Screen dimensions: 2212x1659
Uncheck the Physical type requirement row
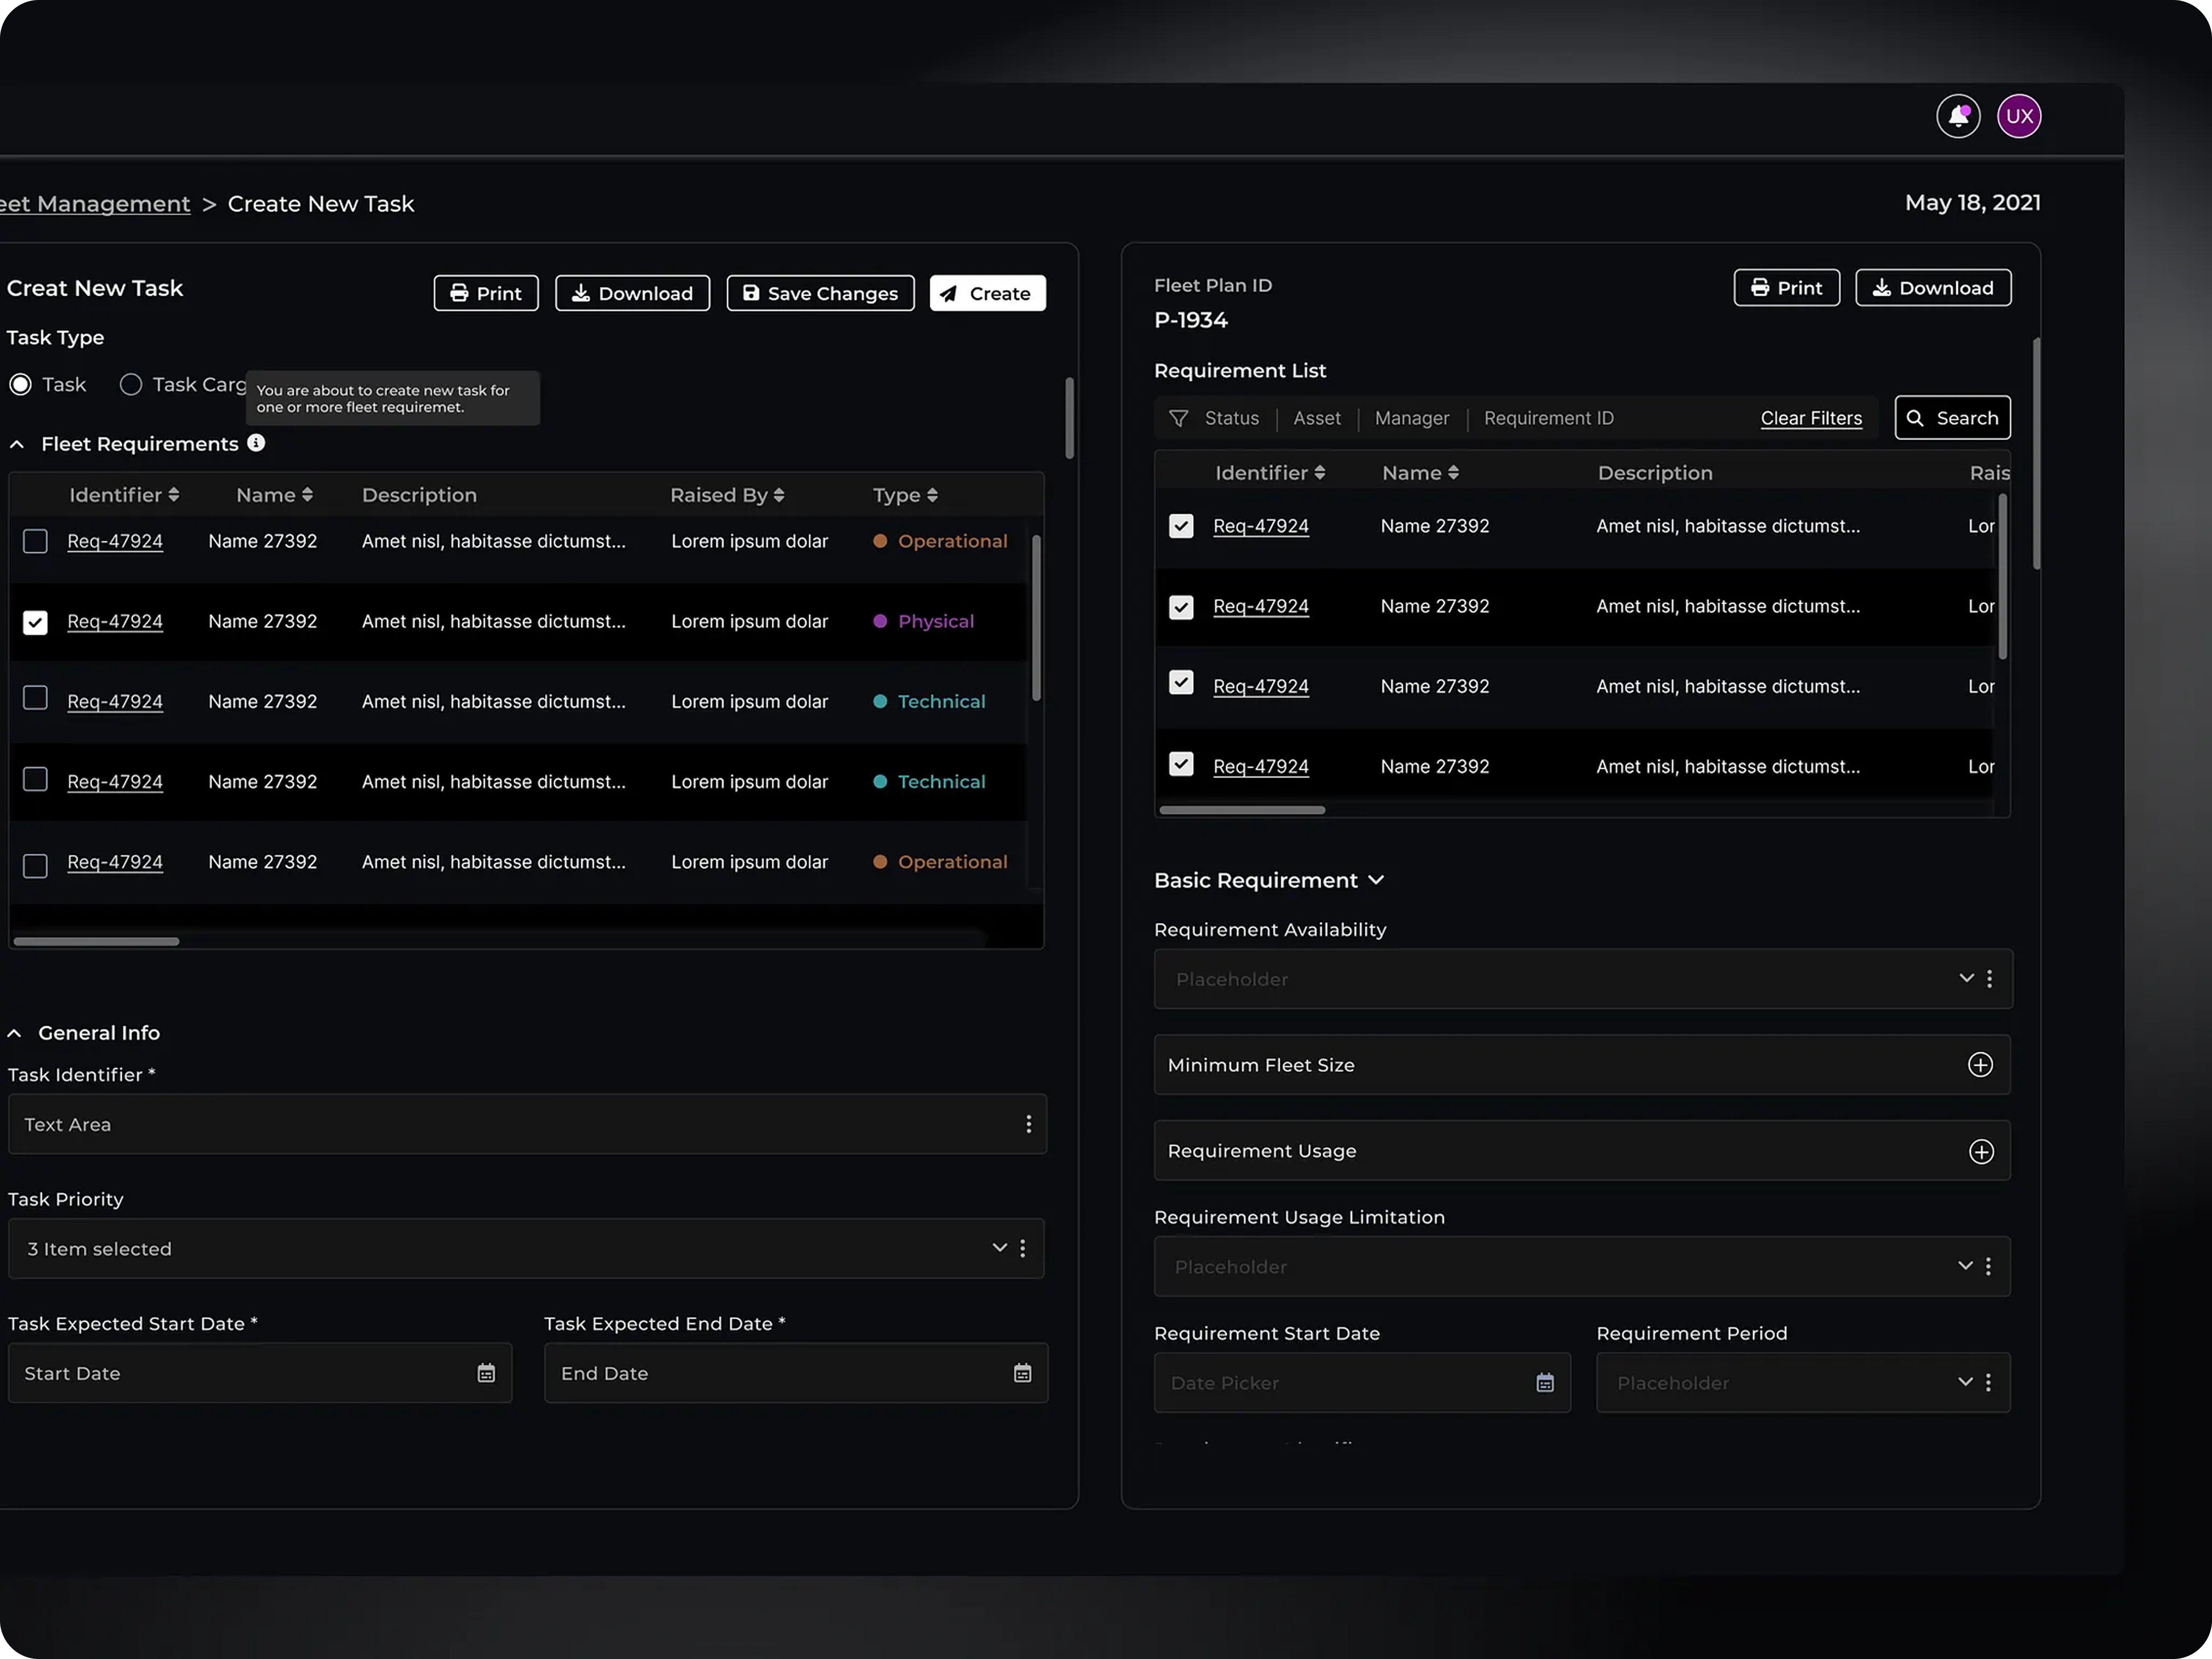point(35,622)
